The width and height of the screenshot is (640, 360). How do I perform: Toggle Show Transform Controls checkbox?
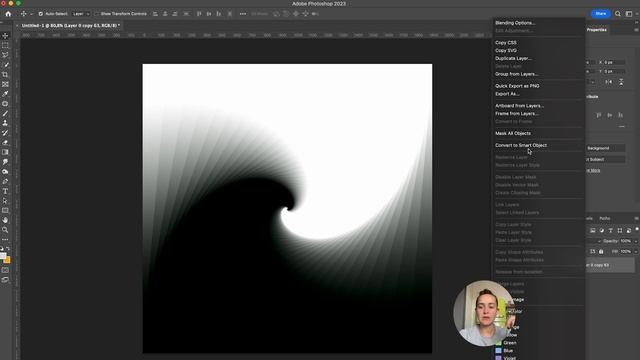(96, 14)
